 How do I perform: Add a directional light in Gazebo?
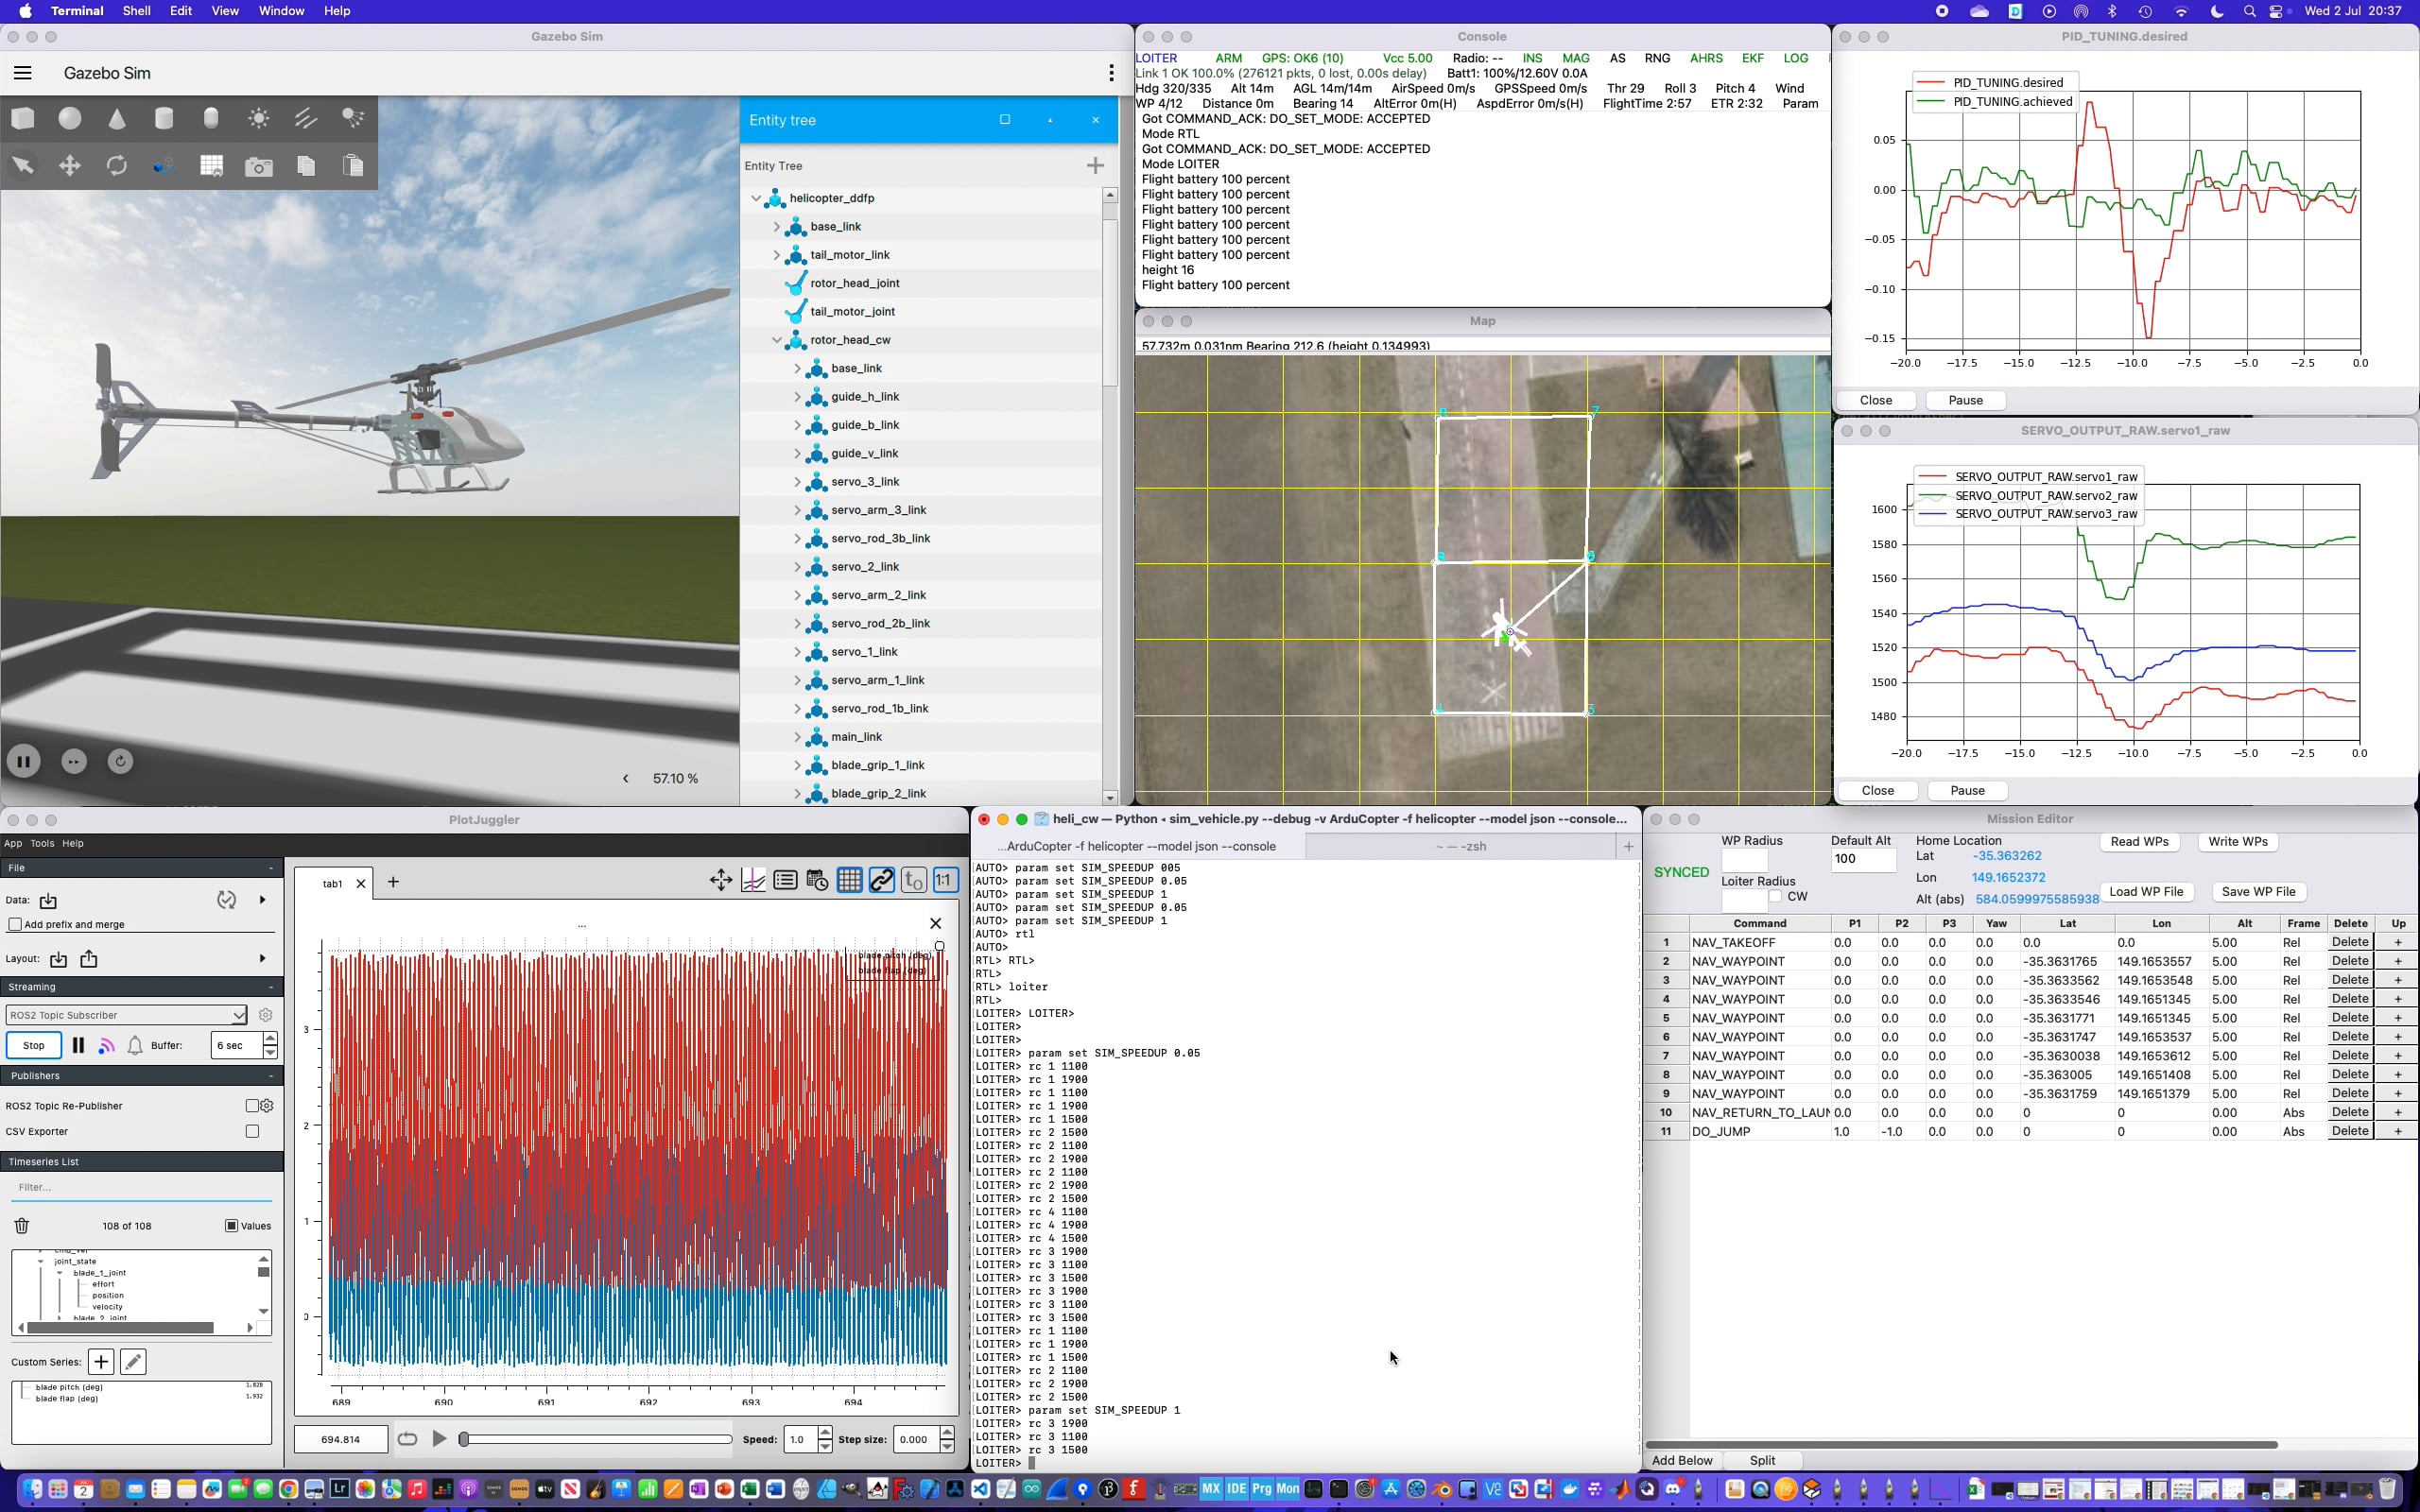[306, 118]
